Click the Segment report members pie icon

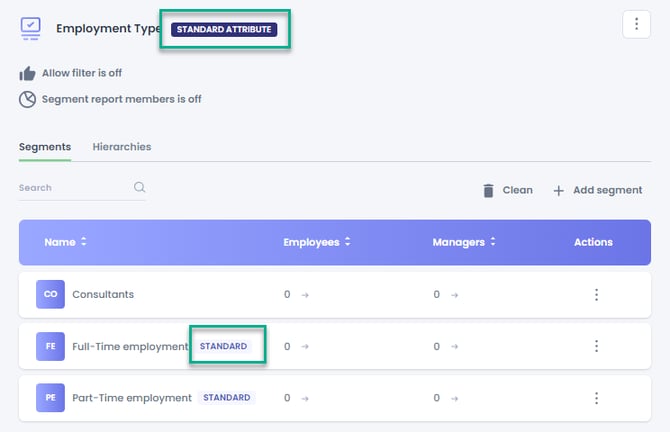tap(27, 99)
